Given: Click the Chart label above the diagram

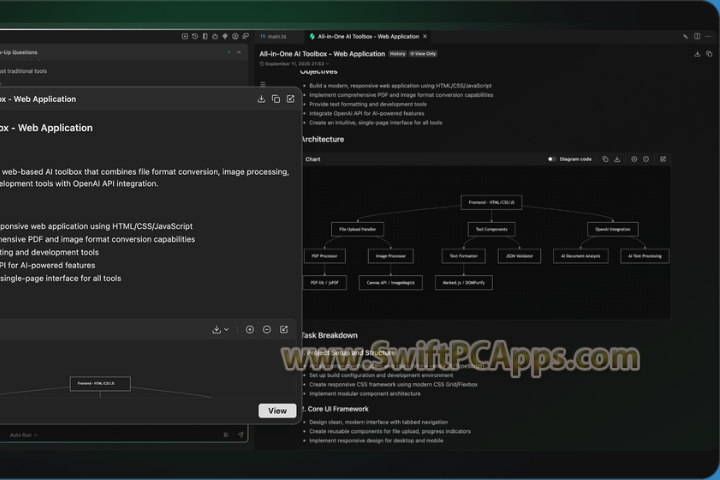Looking at the screenshot, I should (313, 159).
